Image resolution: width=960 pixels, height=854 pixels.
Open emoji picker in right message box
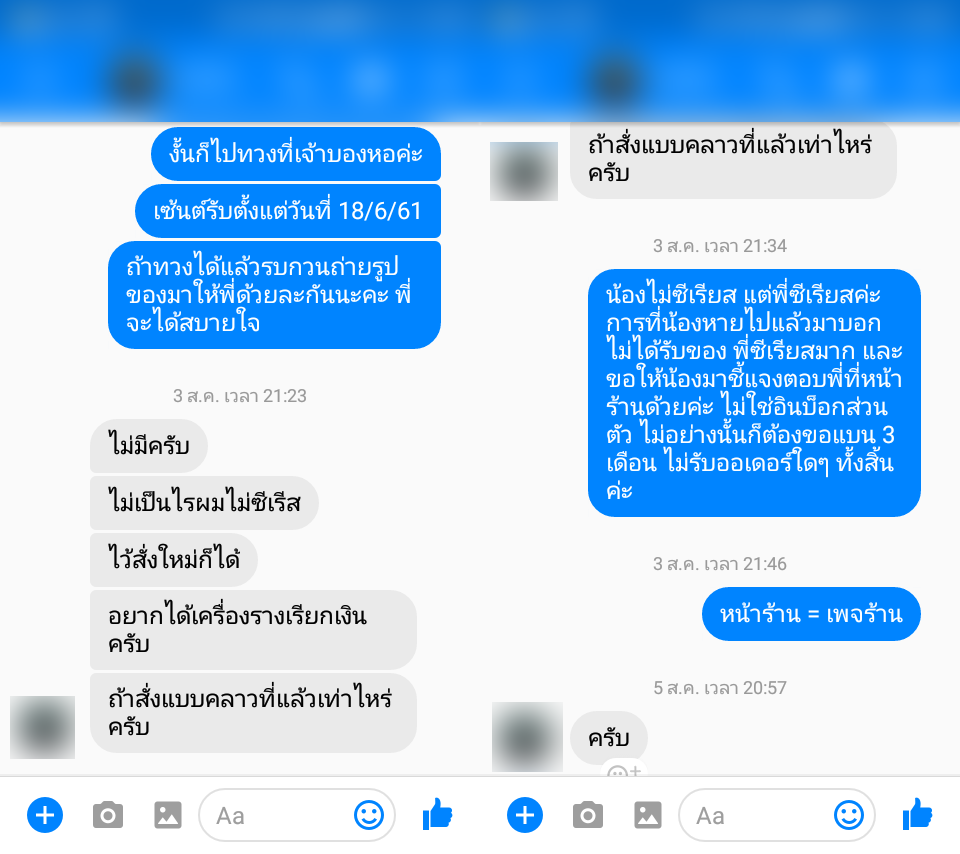(849, 815)
